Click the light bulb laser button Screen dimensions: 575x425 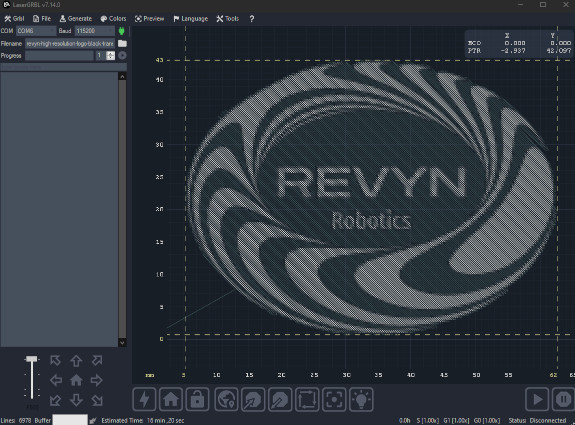(x=361, y=399)
